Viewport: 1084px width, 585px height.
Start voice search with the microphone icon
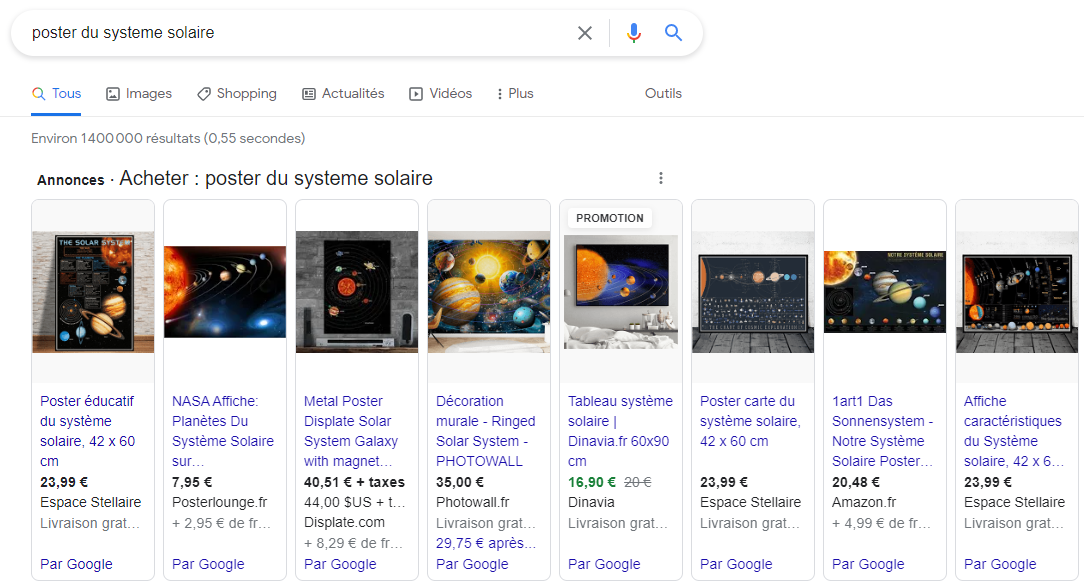click(x=634, y=33)
